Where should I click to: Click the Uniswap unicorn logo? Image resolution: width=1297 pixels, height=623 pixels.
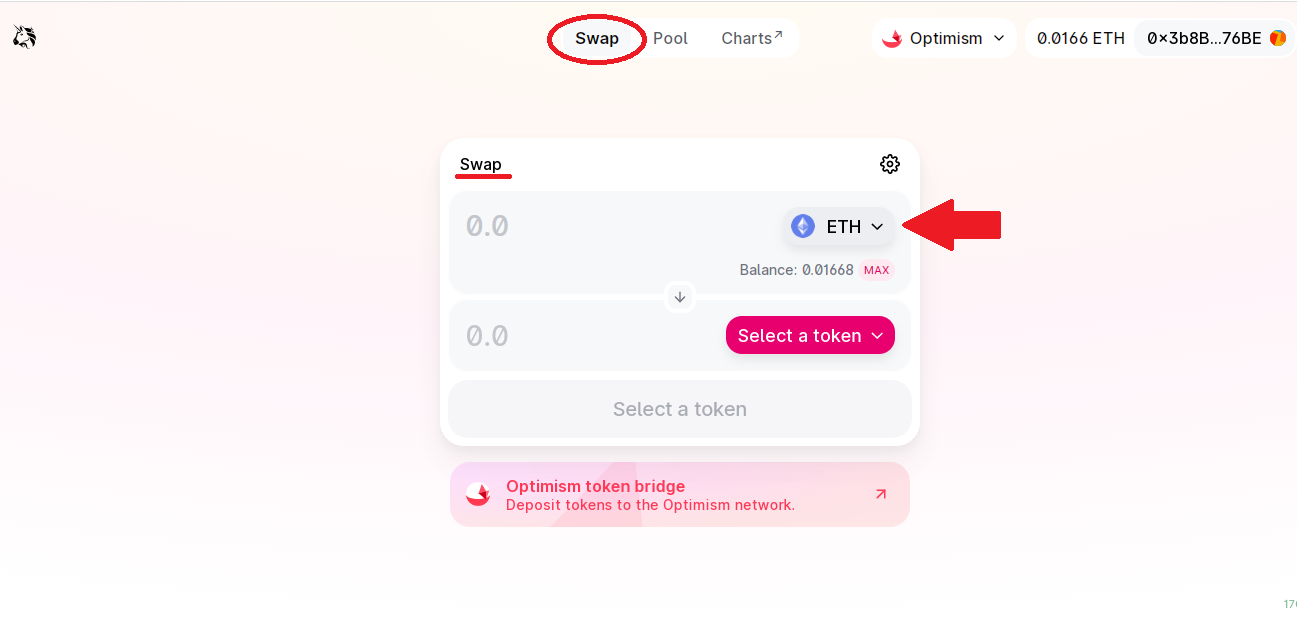(x=25, y=38)
